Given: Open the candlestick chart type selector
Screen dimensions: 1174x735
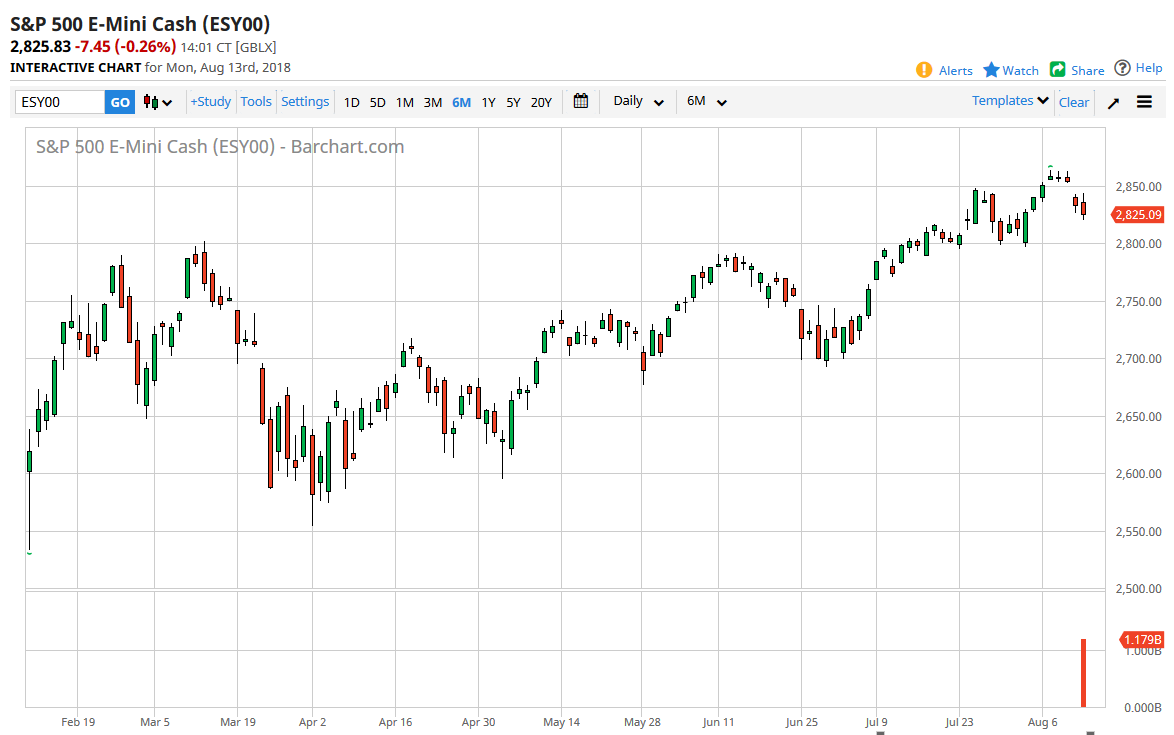Looking at the screenshot, I should pyautogui.click(x=157, y=102).
